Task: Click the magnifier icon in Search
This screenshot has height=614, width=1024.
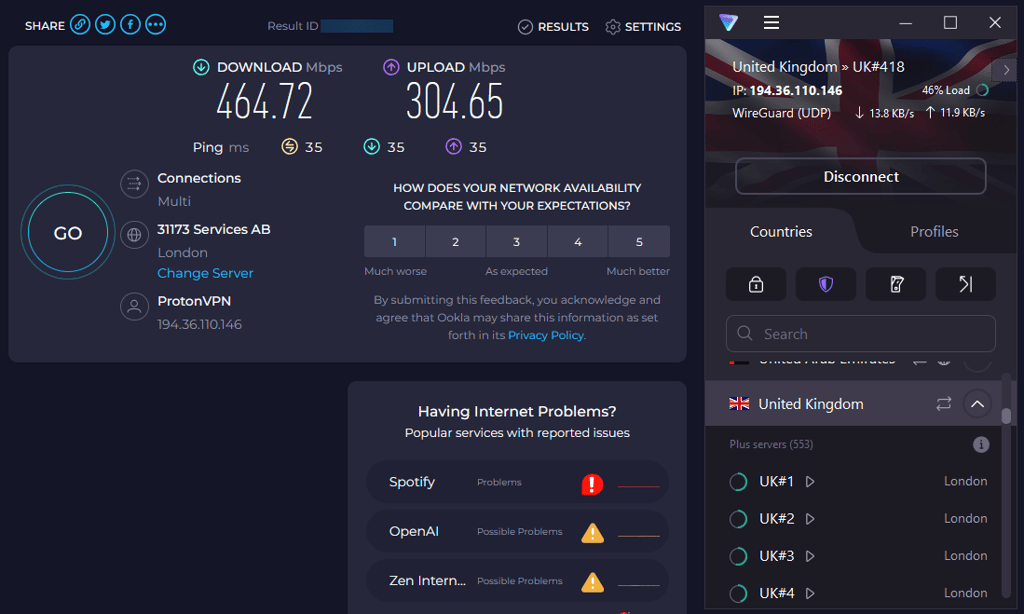Action: (745, 334)
